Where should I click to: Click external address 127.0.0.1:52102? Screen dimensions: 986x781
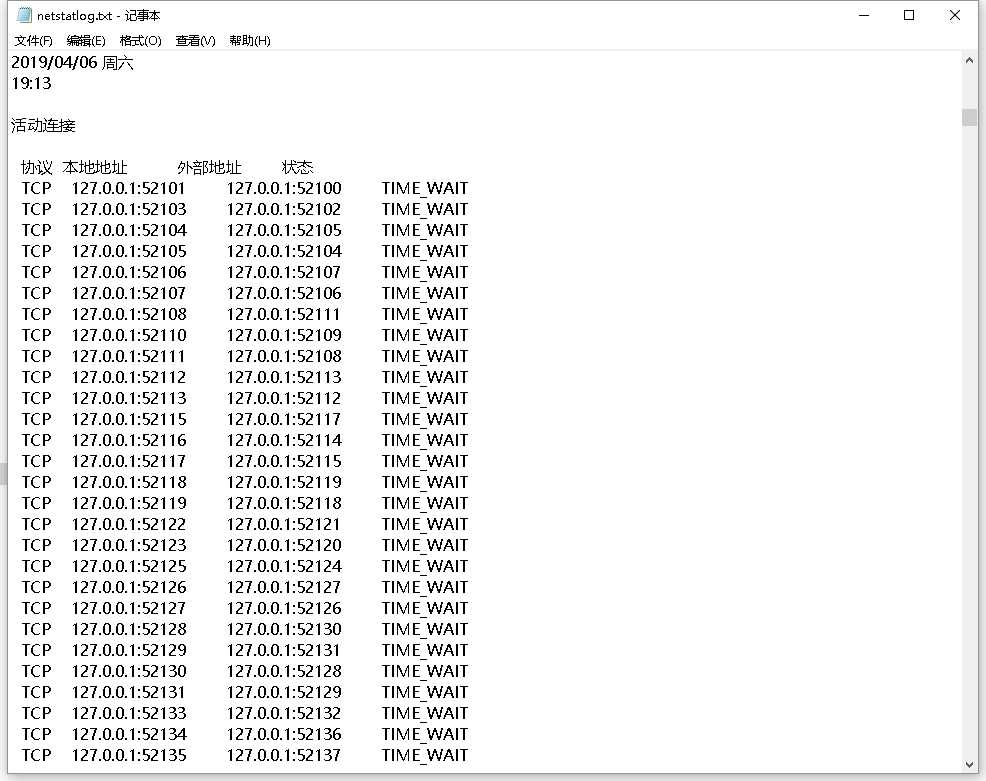(x=284, y=209)
